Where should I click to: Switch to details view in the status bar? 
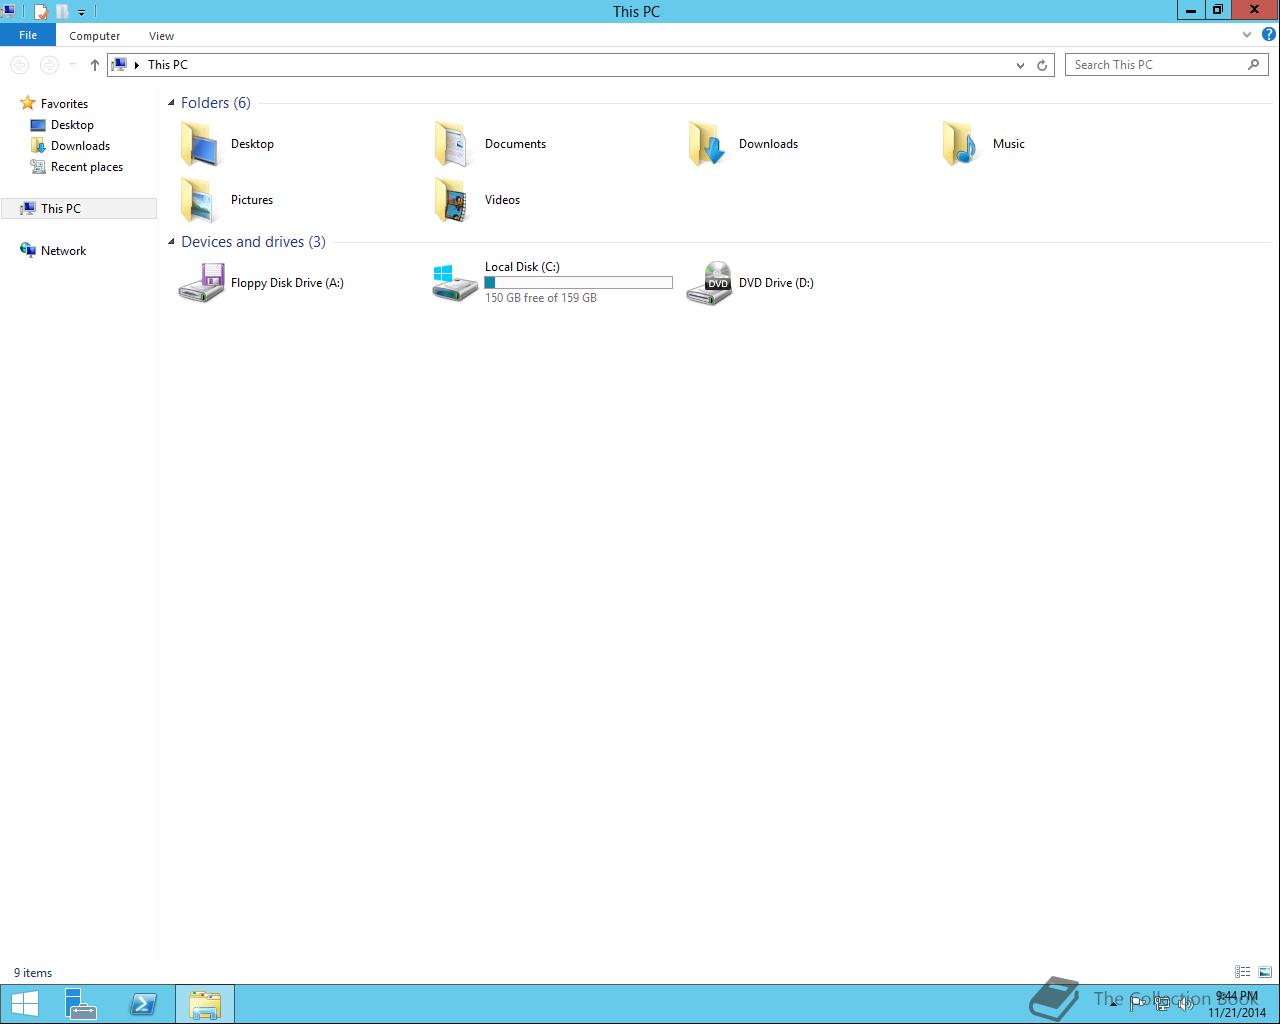coord(1242,971)
